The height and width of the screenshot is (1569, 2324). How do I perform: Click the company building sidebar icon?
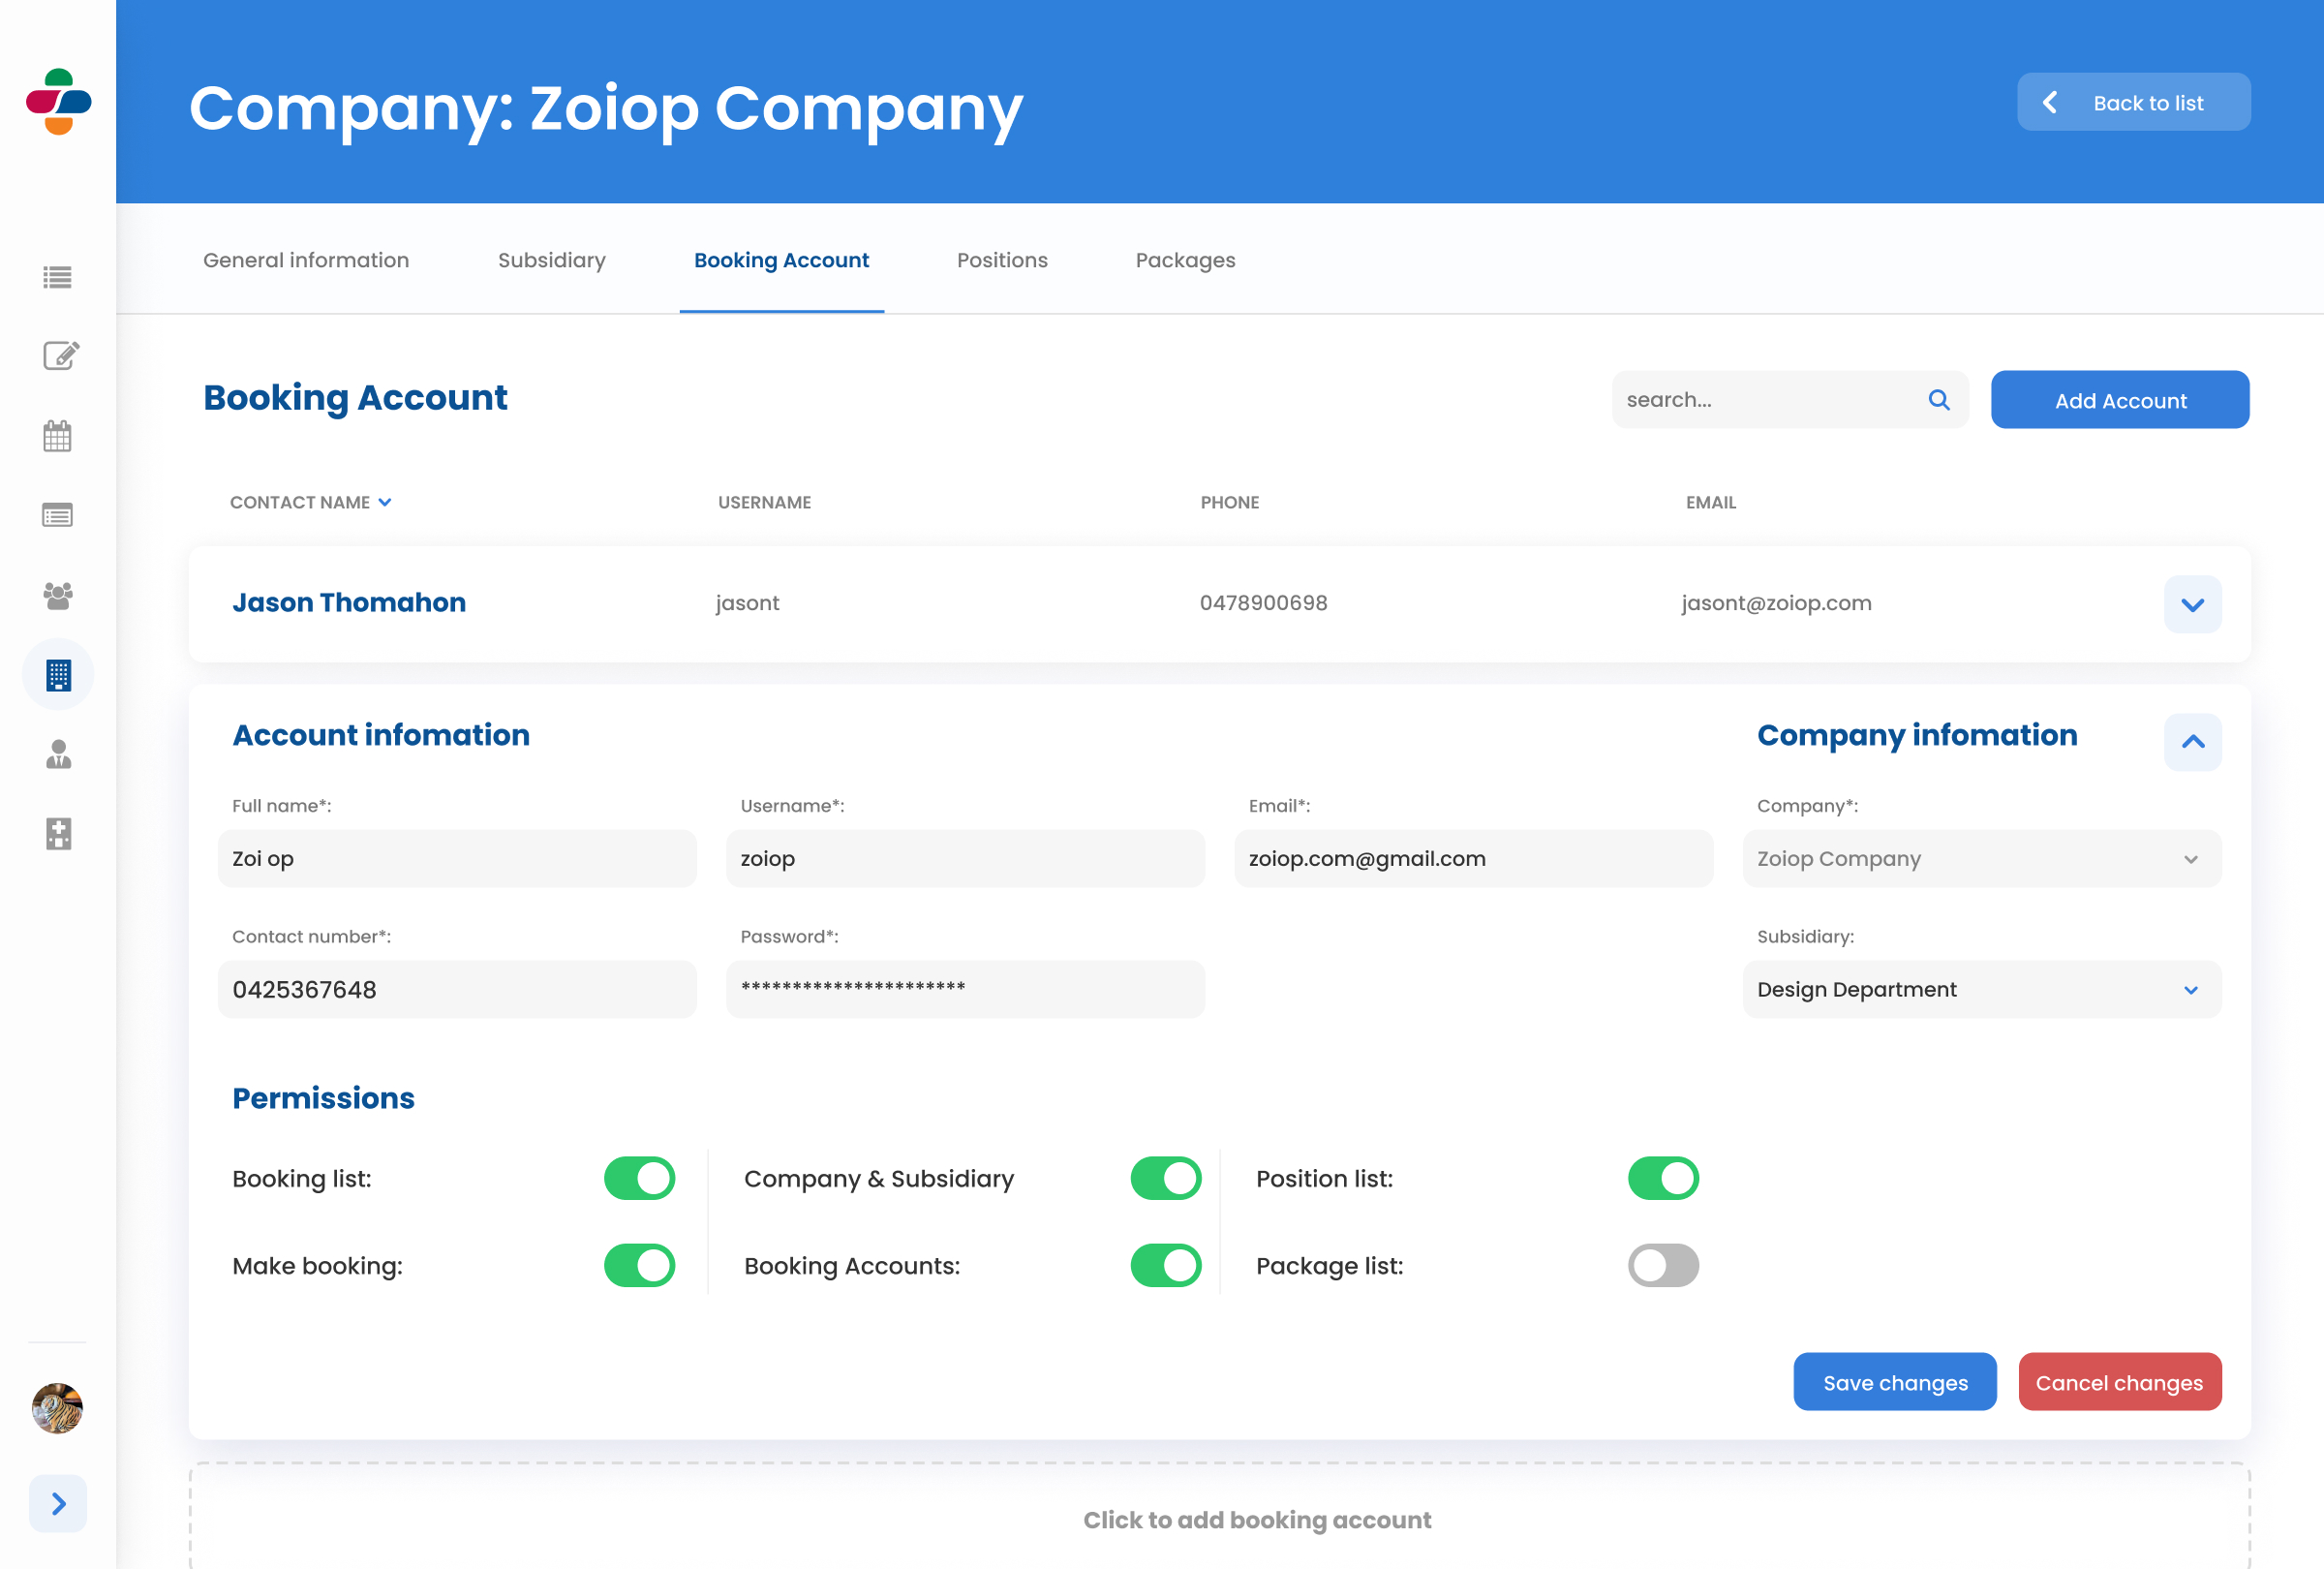pyautogui.click(x=58, y=675)
